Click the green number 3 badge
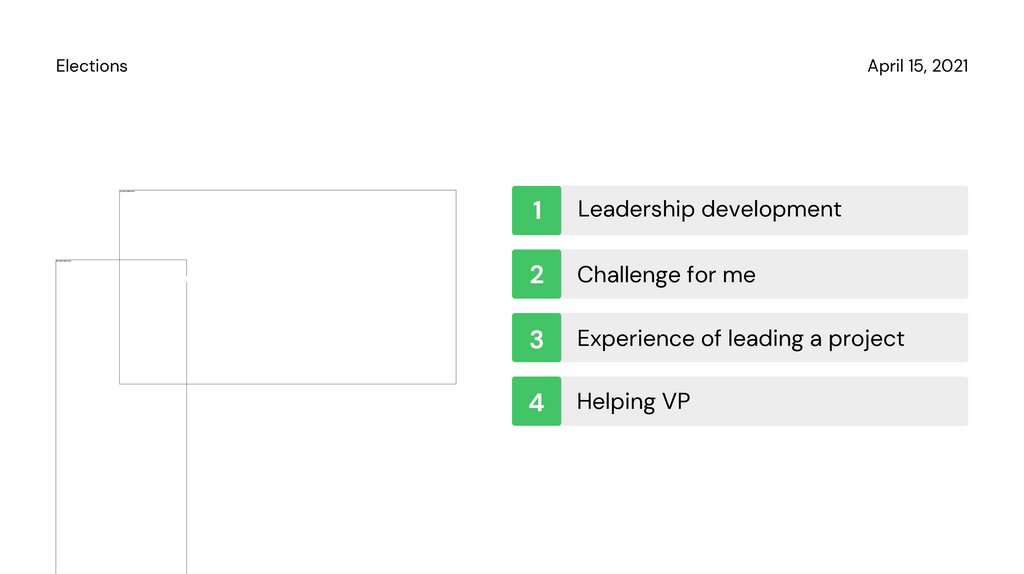This screenshot has height=574, width=1024. [x=536, y=338]
